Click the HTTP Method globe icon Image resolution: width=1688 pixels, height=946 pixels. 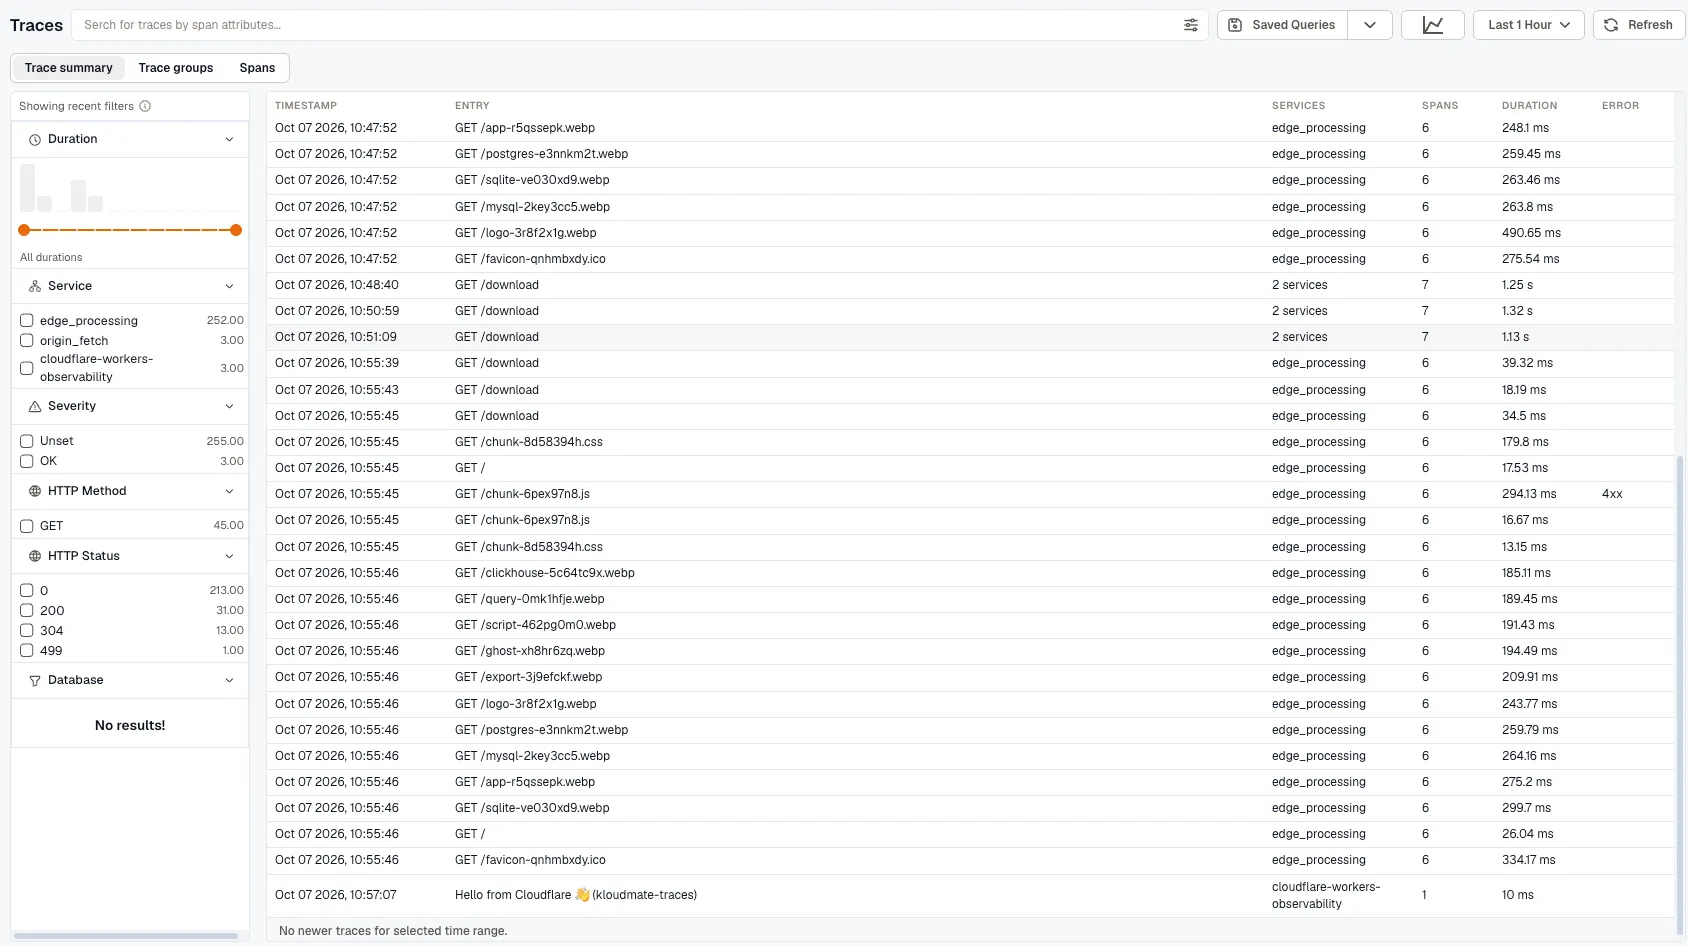click(x=35, y=491)
